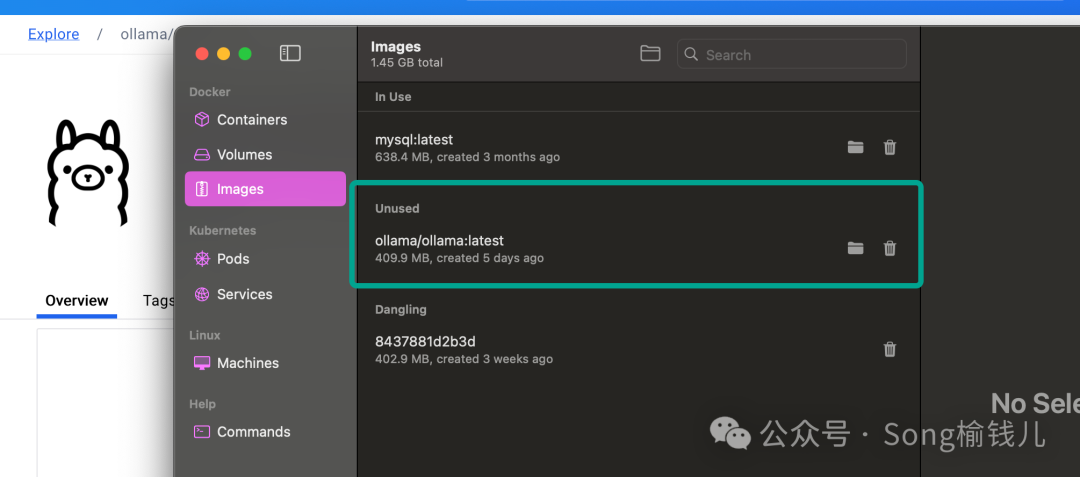This screenshot has width=1080, height=477.
Task: Open folder for ollama/ollama:latest image
Action: [x=855, y=248]
